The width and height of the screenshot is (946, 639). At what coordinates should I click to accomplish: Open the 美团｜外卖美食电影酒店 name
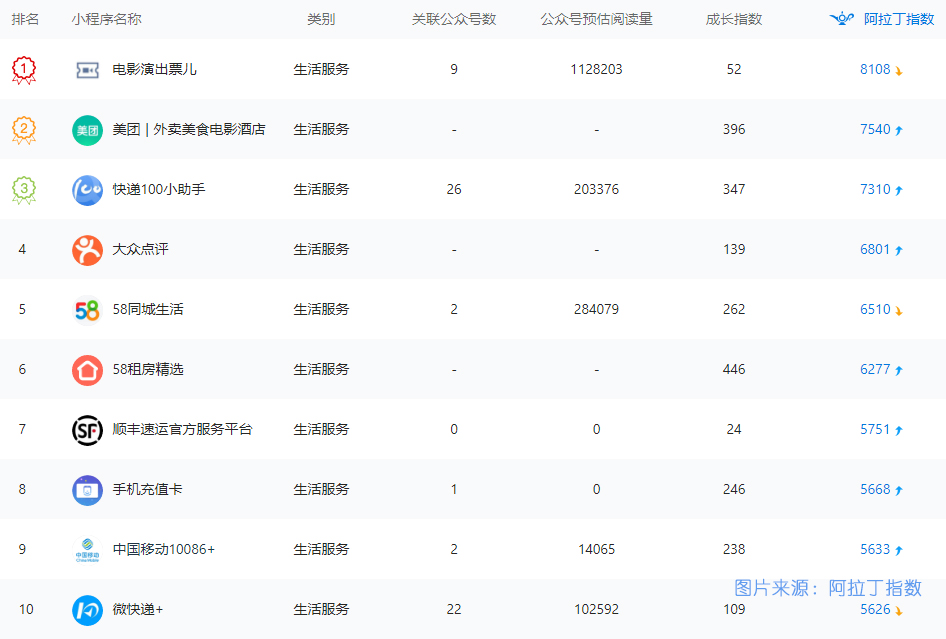click(189, 129)
